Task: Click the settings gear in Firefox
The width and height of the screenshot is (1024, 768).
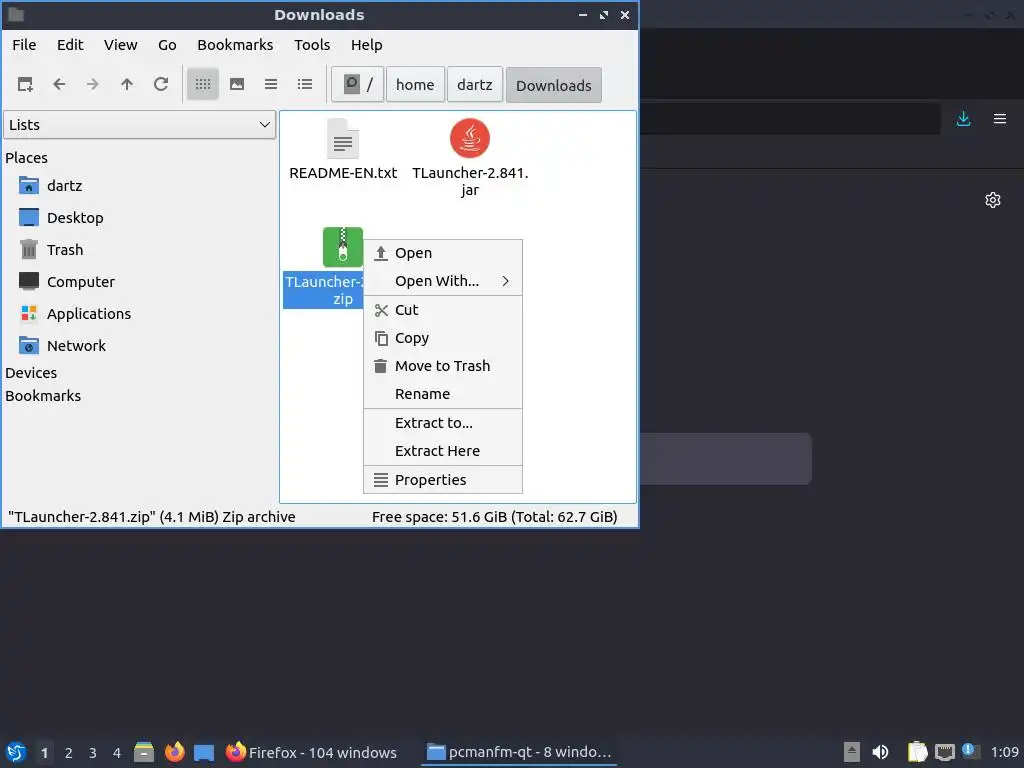Action: point(993,200)
